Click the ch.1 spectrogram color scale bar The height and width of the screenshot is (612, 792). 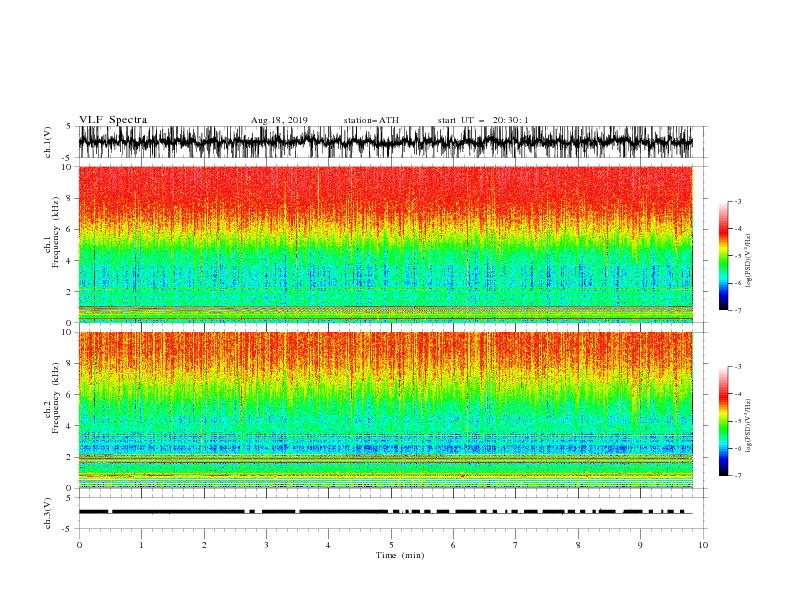pos(723,256)
